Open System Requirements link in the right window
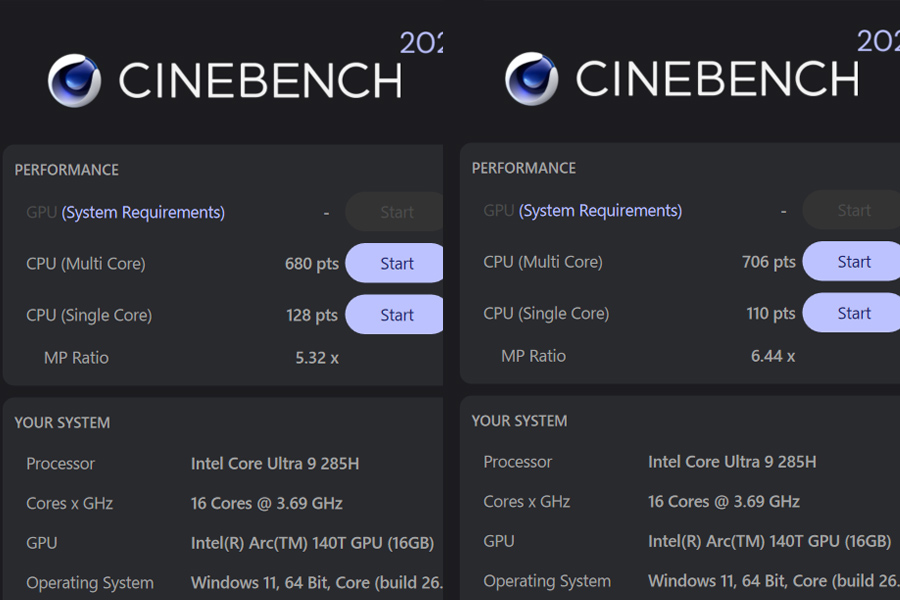Screen dimensions: 900x600 [x=600, y=211]
